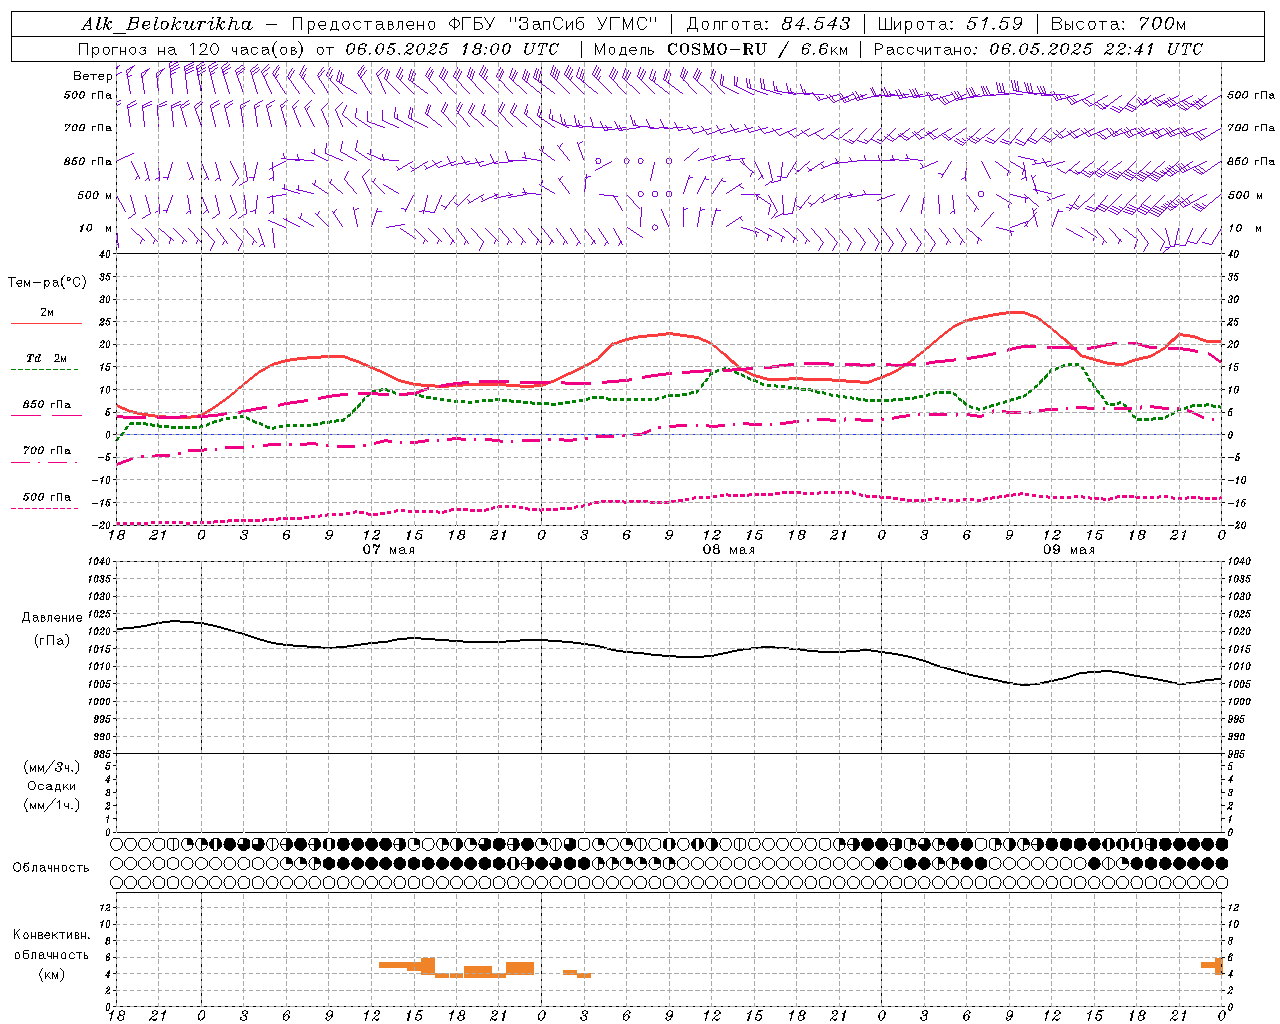This screenshot has width=1280, height=1024.
Task: Click the 'Ветер' wind panel label
Action: (x=92, y=76)
